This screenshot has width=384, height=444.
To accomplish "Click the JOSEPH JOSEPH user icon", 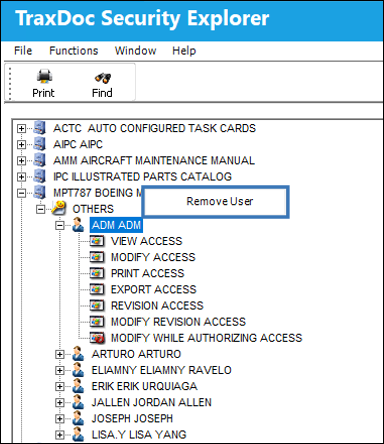I will [78, 418].
